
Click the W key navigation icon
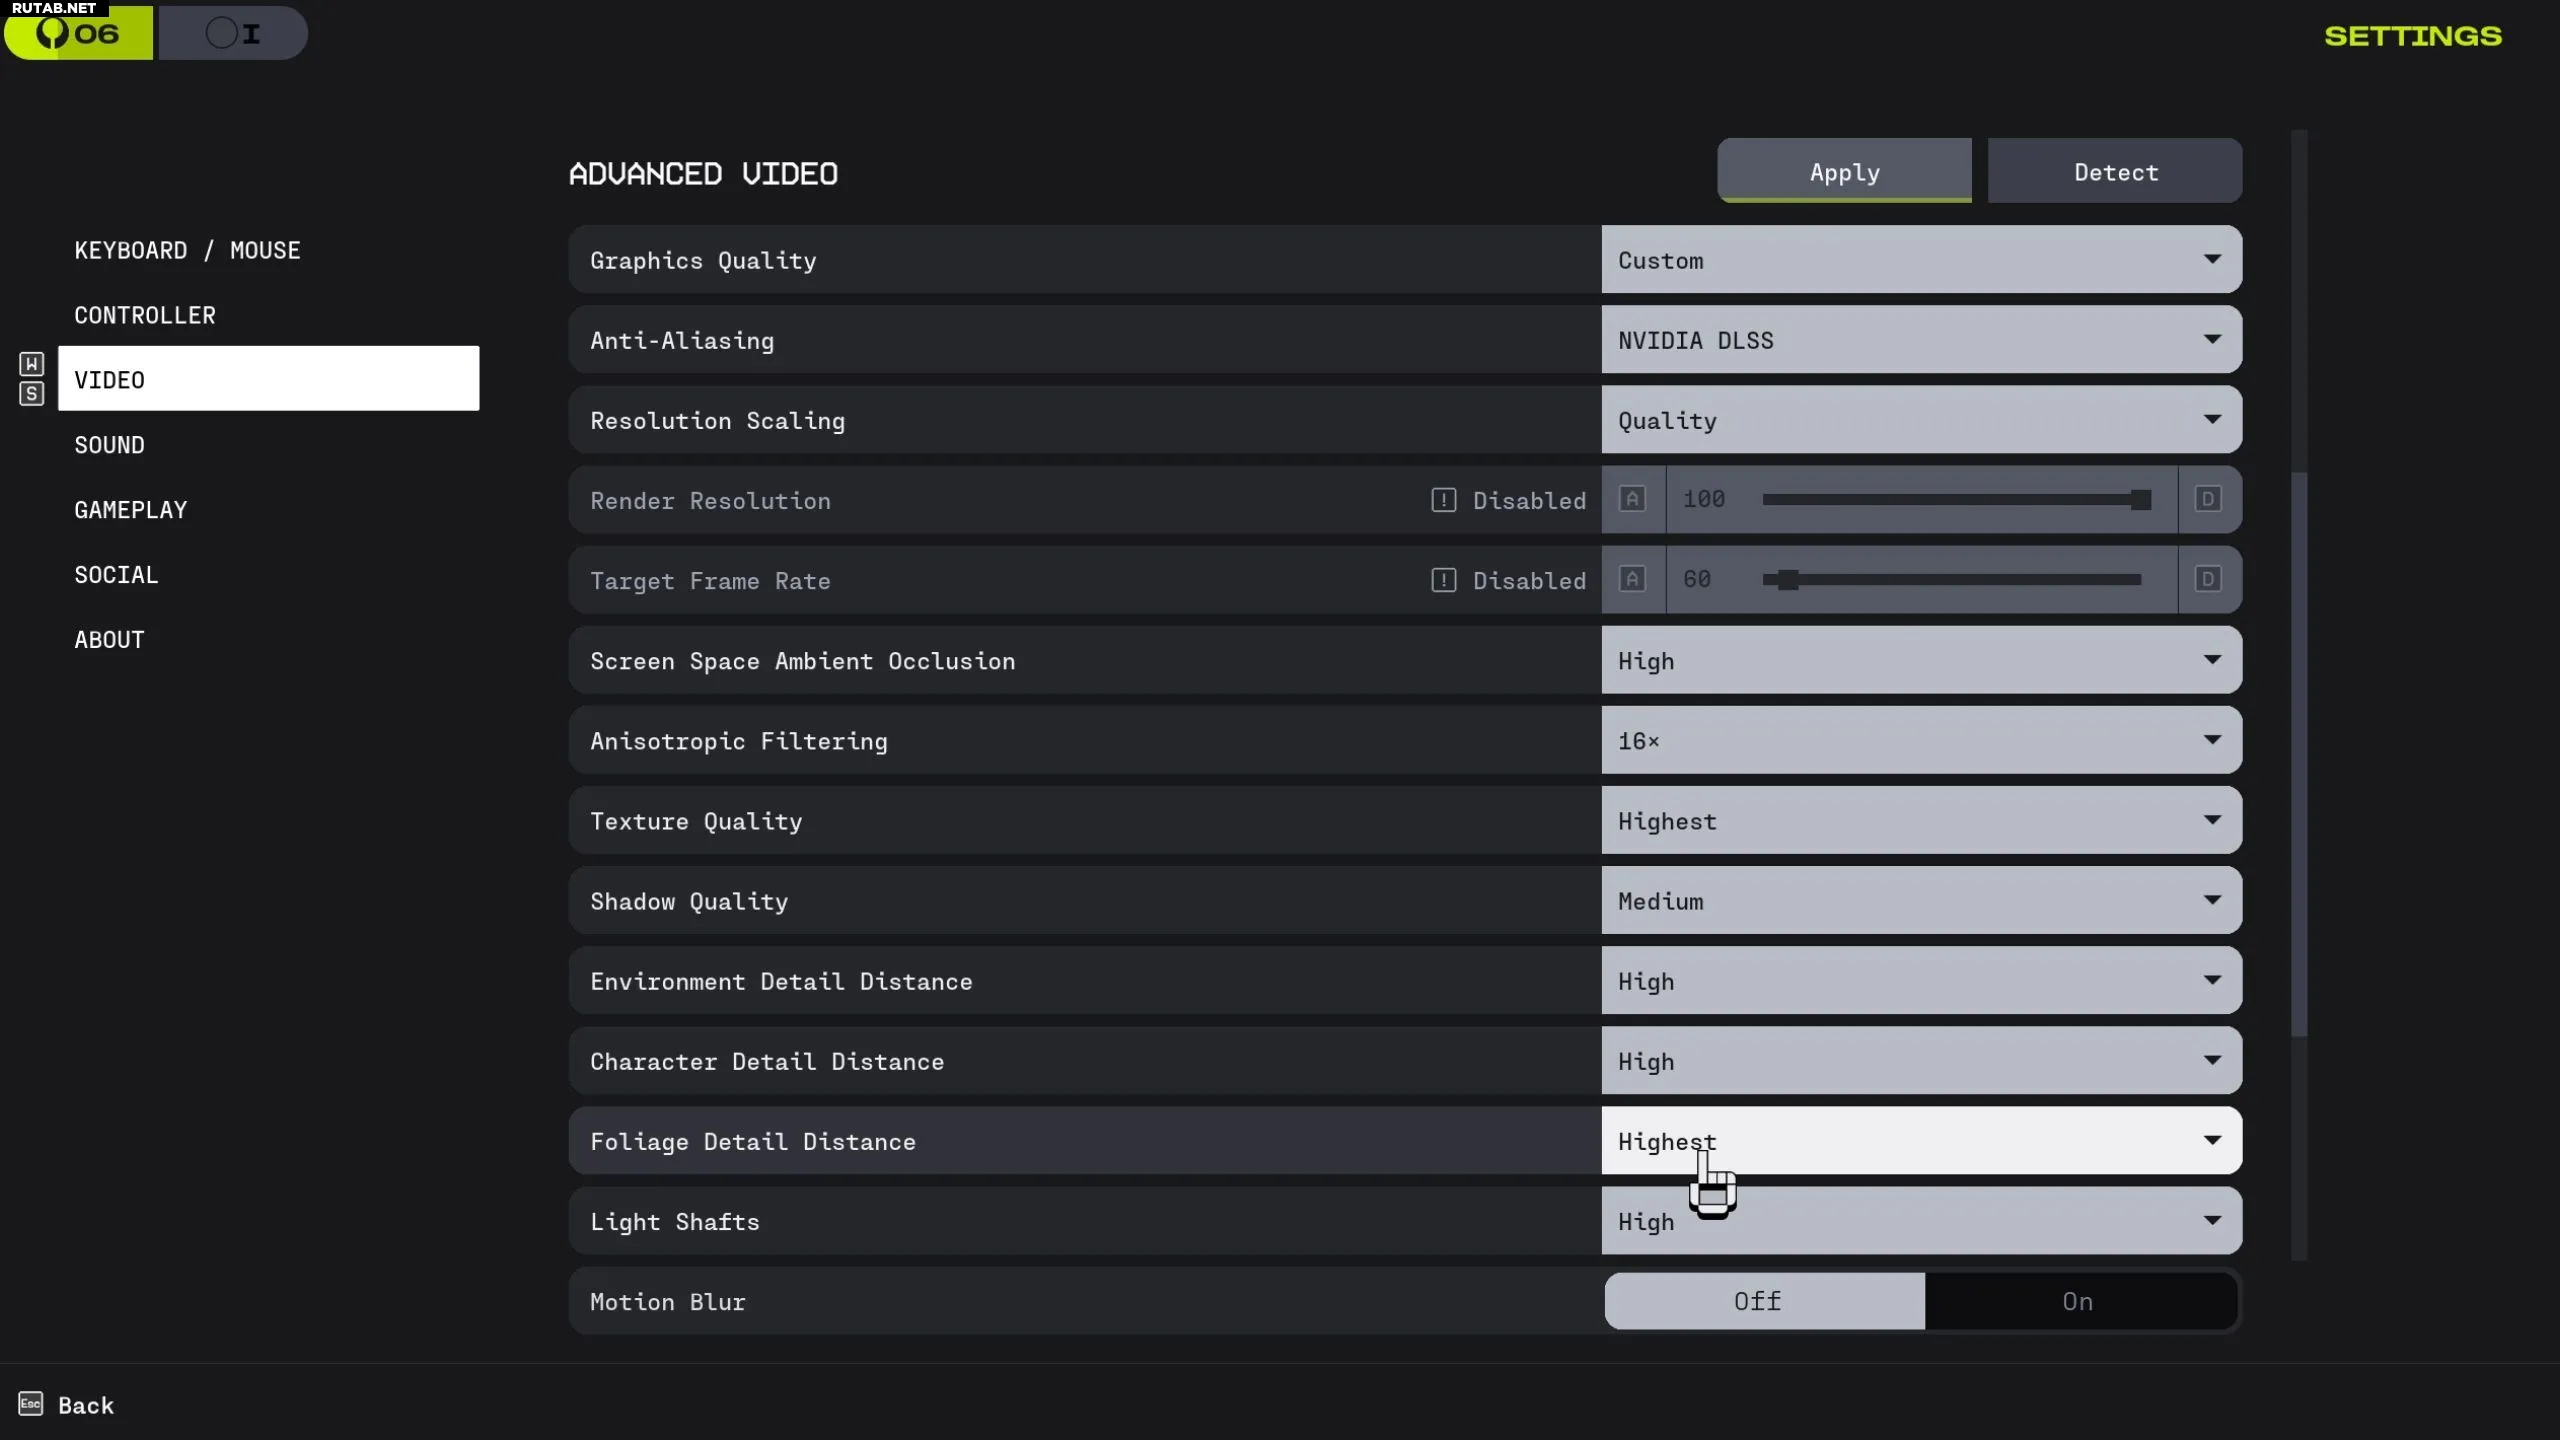(32, 364)
